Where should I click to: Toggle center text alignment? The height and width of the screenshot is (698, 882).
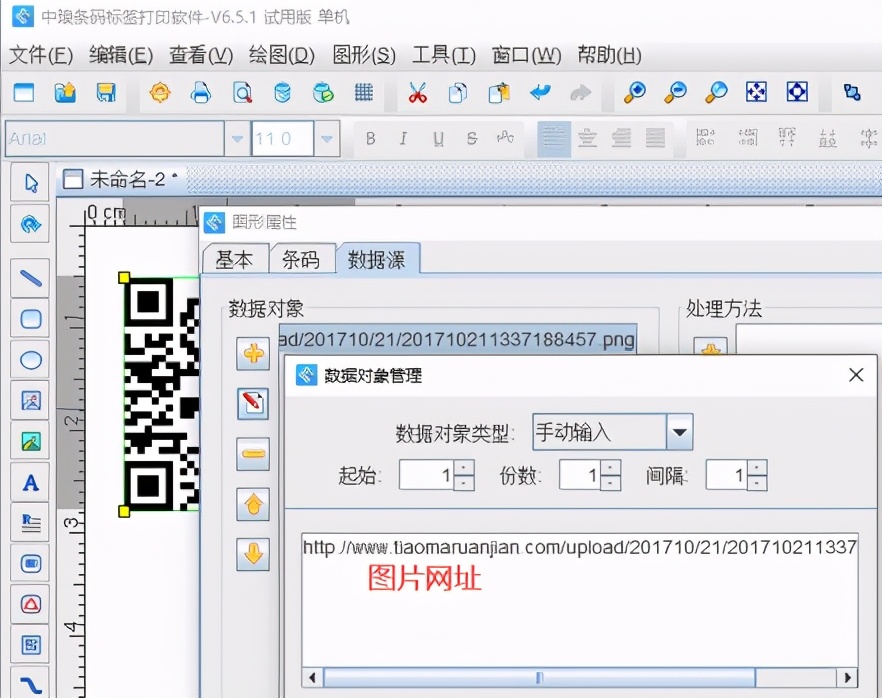click(588, 138)
